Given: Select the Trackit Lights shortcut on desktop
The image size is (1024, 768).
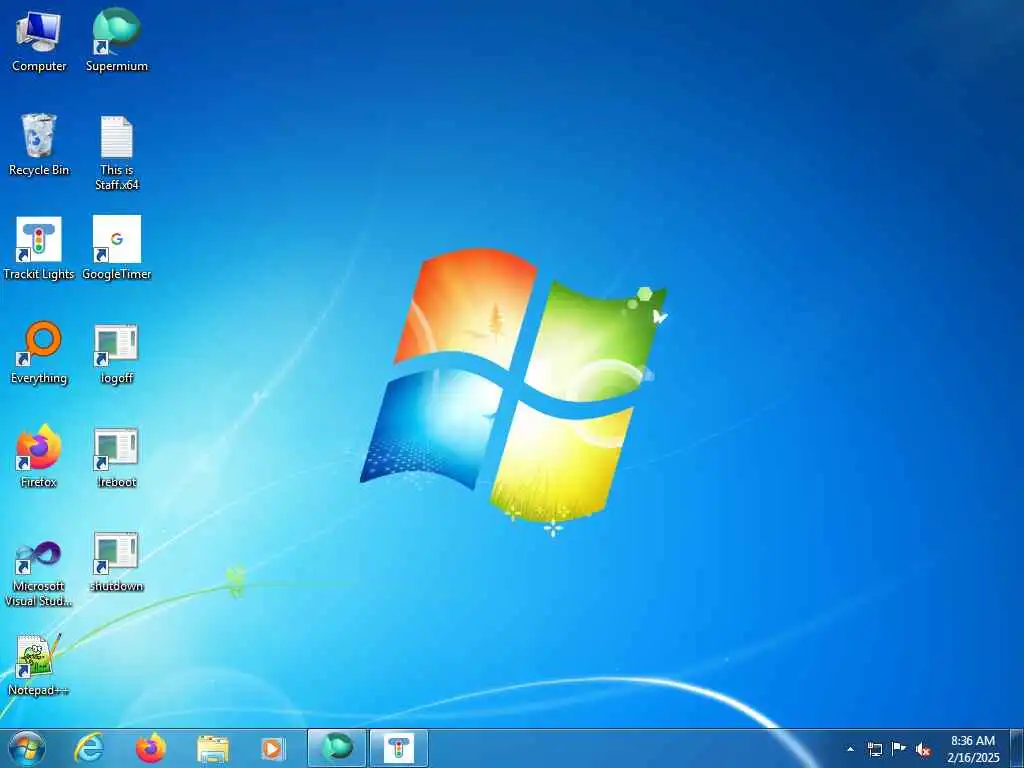Looking at the screenshot, I should [x=39, y=249].
